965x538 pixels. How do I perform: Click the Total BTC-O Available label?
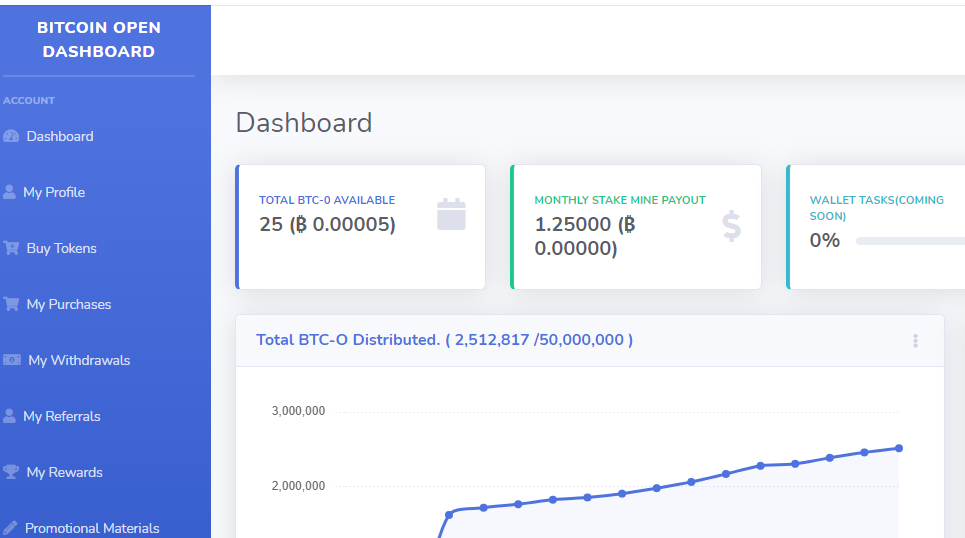327,200
